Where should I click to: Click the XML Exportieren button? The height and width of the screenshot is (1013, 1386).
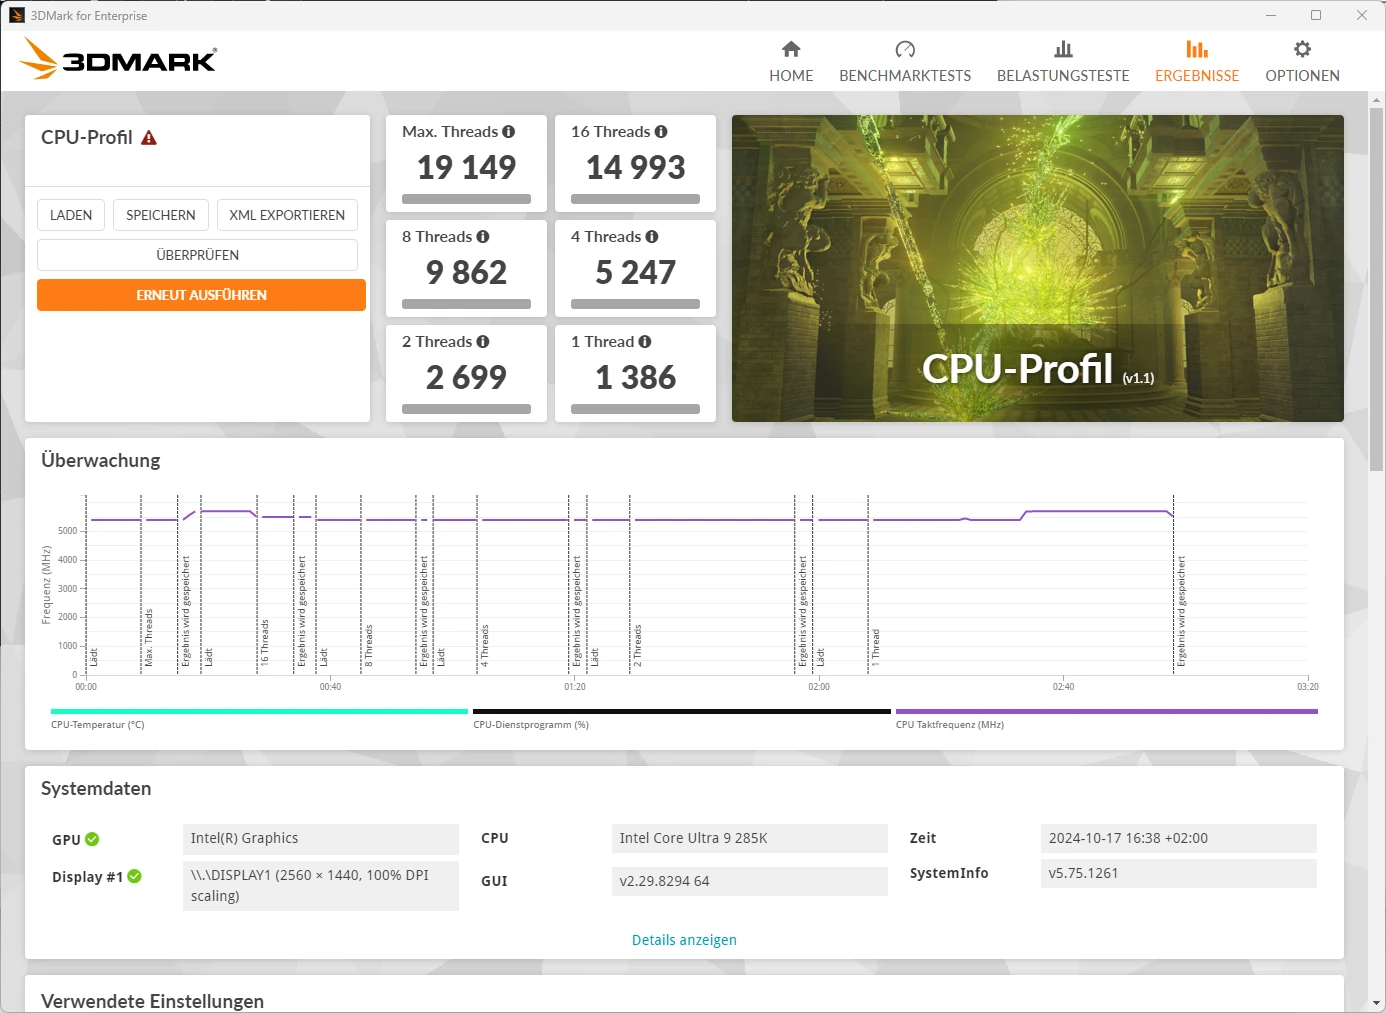pyautogui.click(x=287, y=215)
